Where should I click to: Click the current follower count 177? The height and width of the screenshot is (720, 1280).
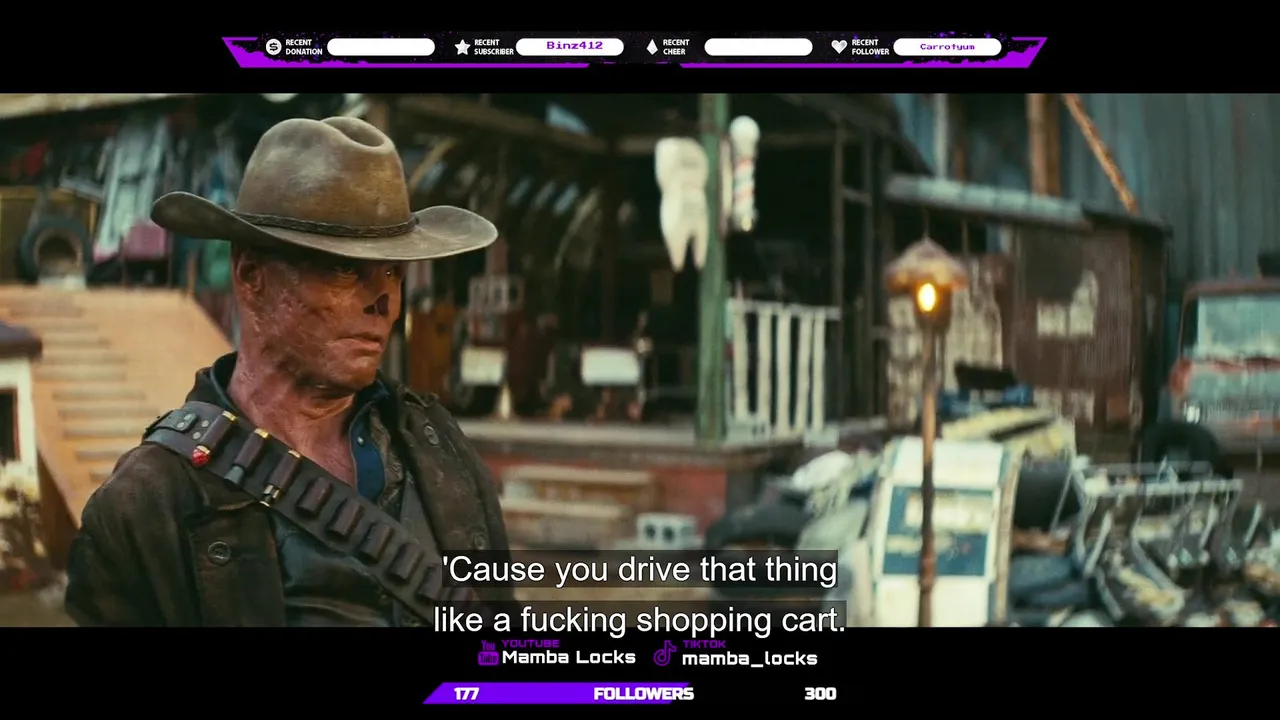[466, 693]
